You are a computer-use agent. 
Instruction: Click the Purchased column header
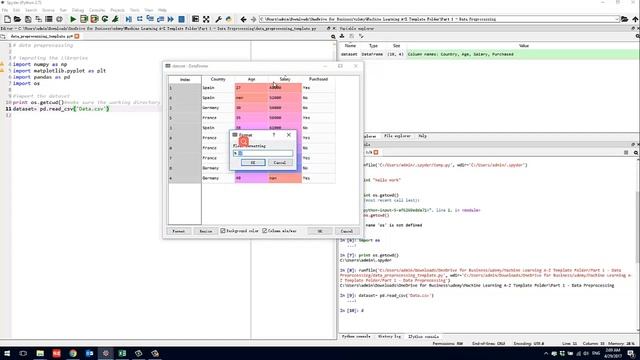click(318, 79)
